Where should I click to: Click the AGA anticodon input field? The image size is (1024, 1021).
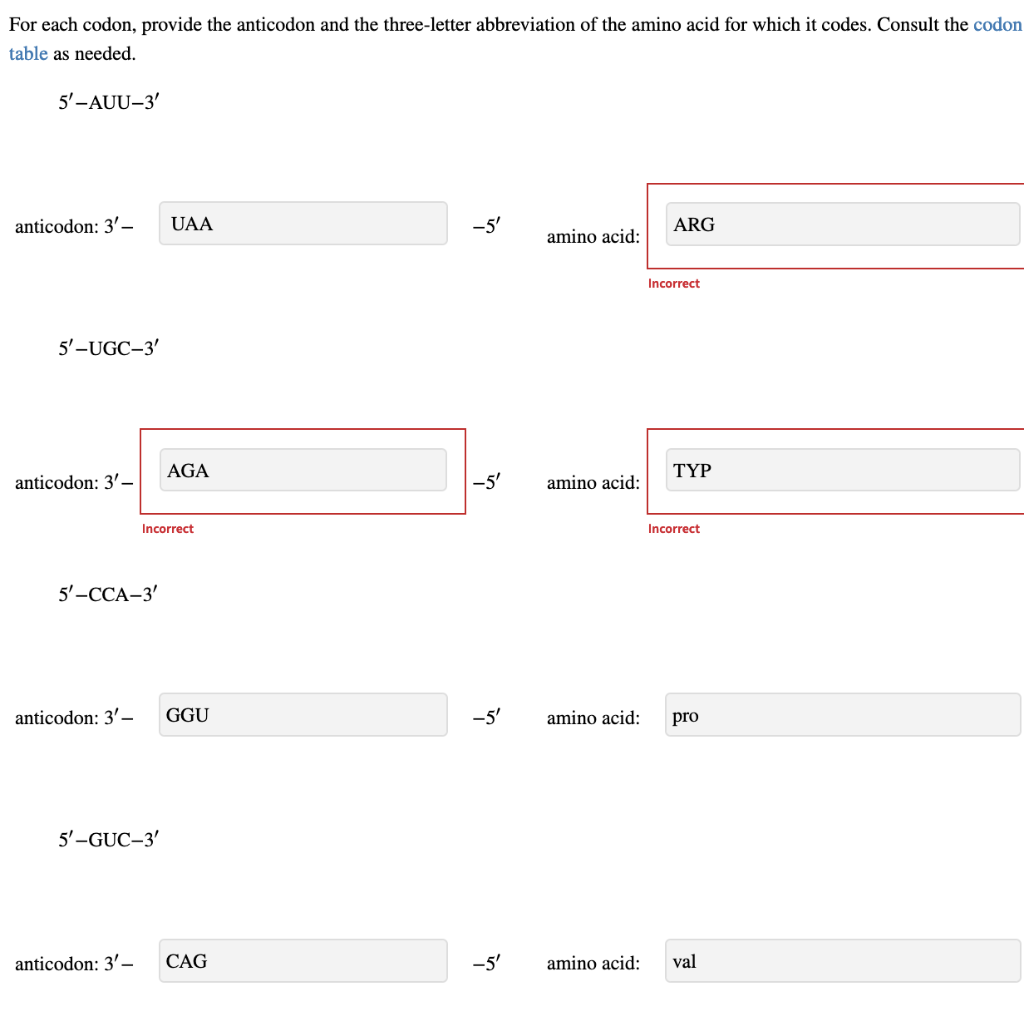(302, 469)
